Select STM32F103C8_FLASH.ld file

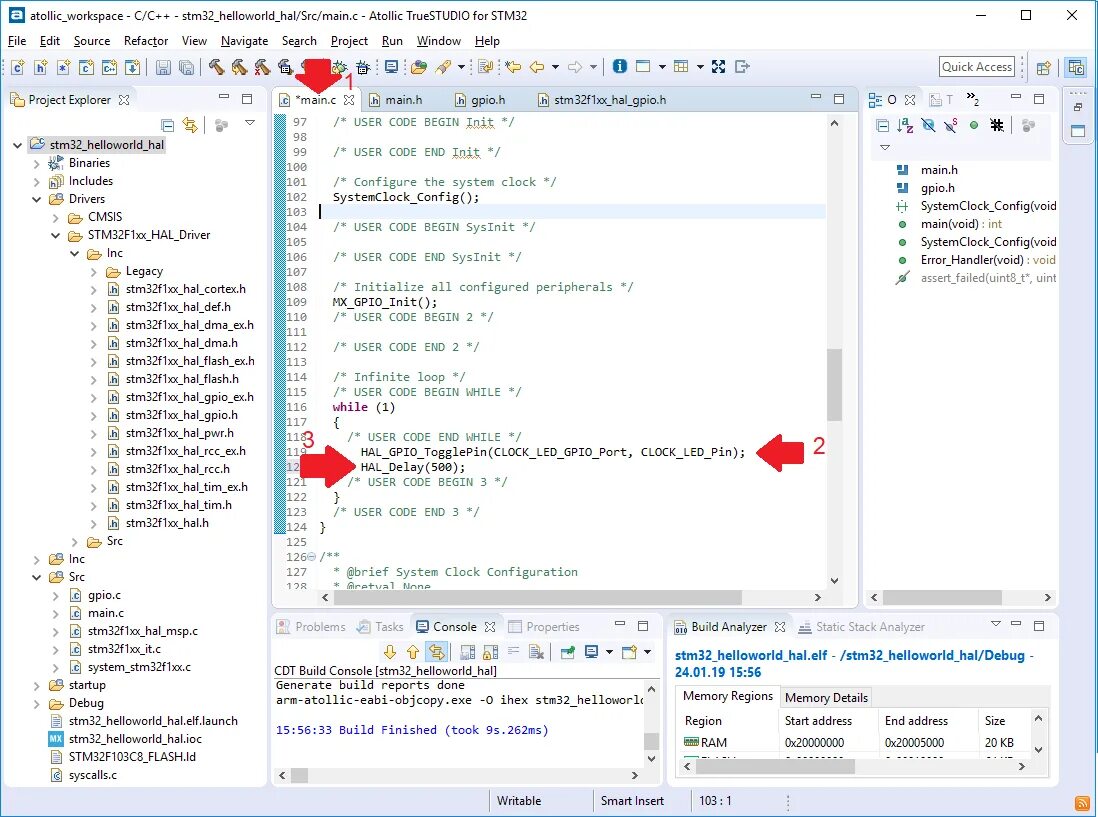pos(132,757)
